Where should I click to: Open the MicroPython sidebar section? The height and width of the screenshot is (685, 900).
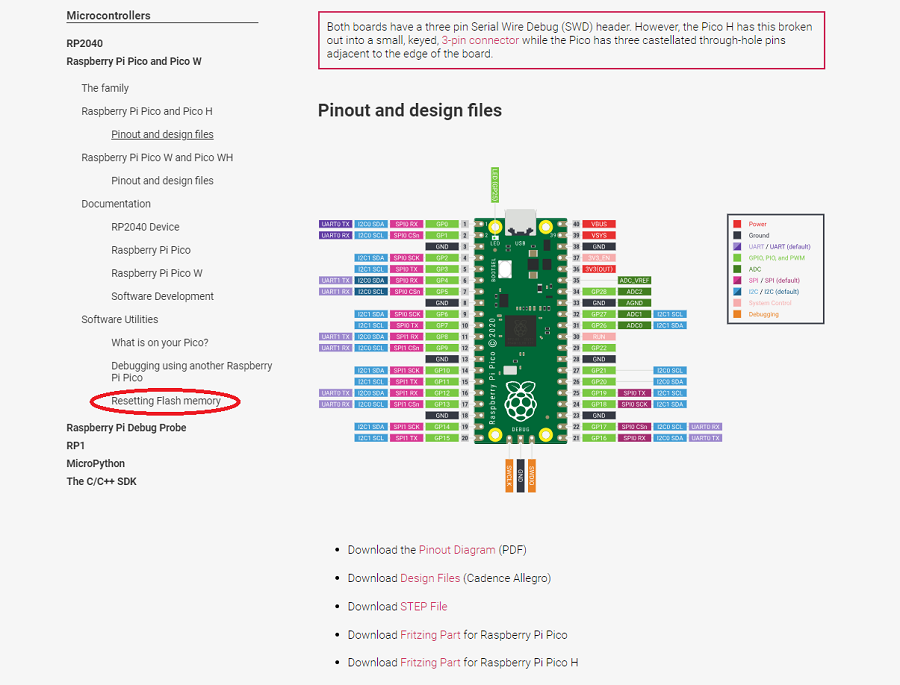pos(95,464)
